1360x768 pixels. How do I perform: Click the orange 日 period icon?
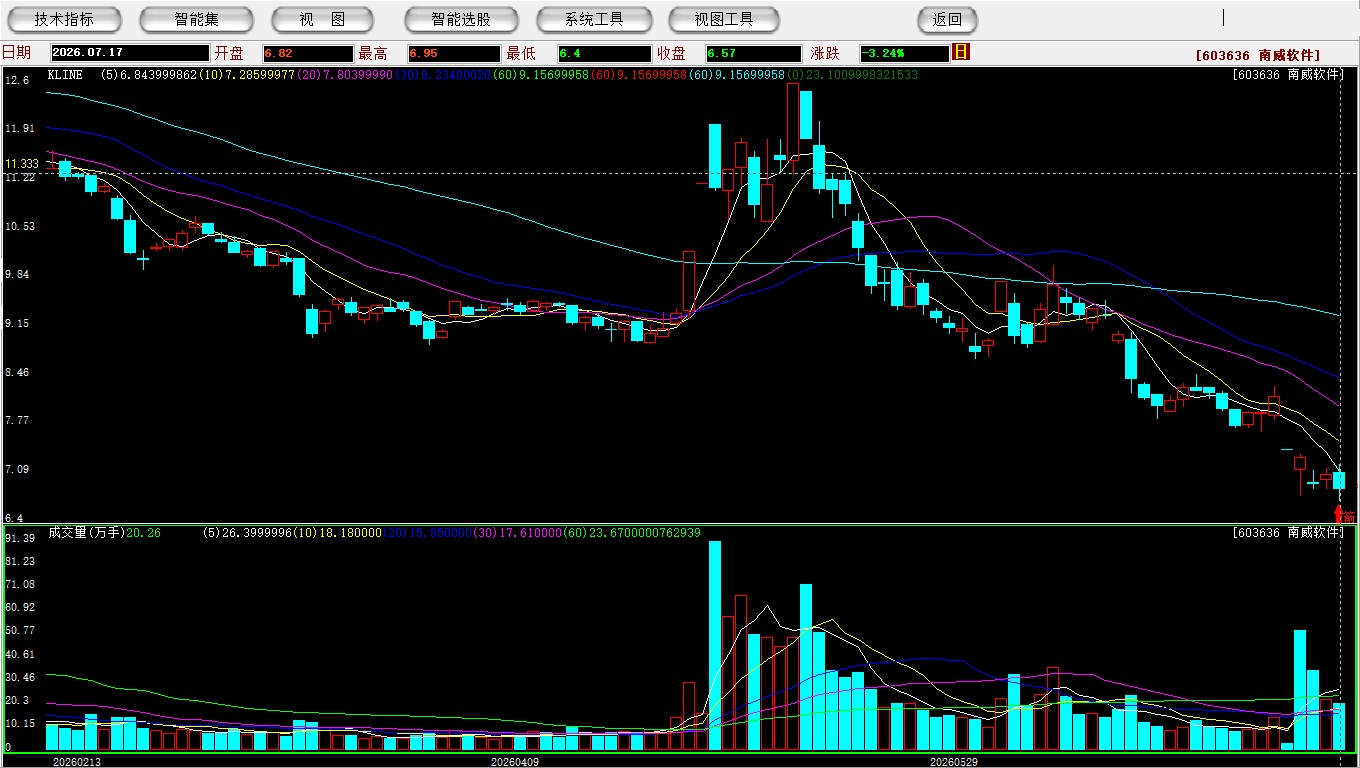[962, 52]
